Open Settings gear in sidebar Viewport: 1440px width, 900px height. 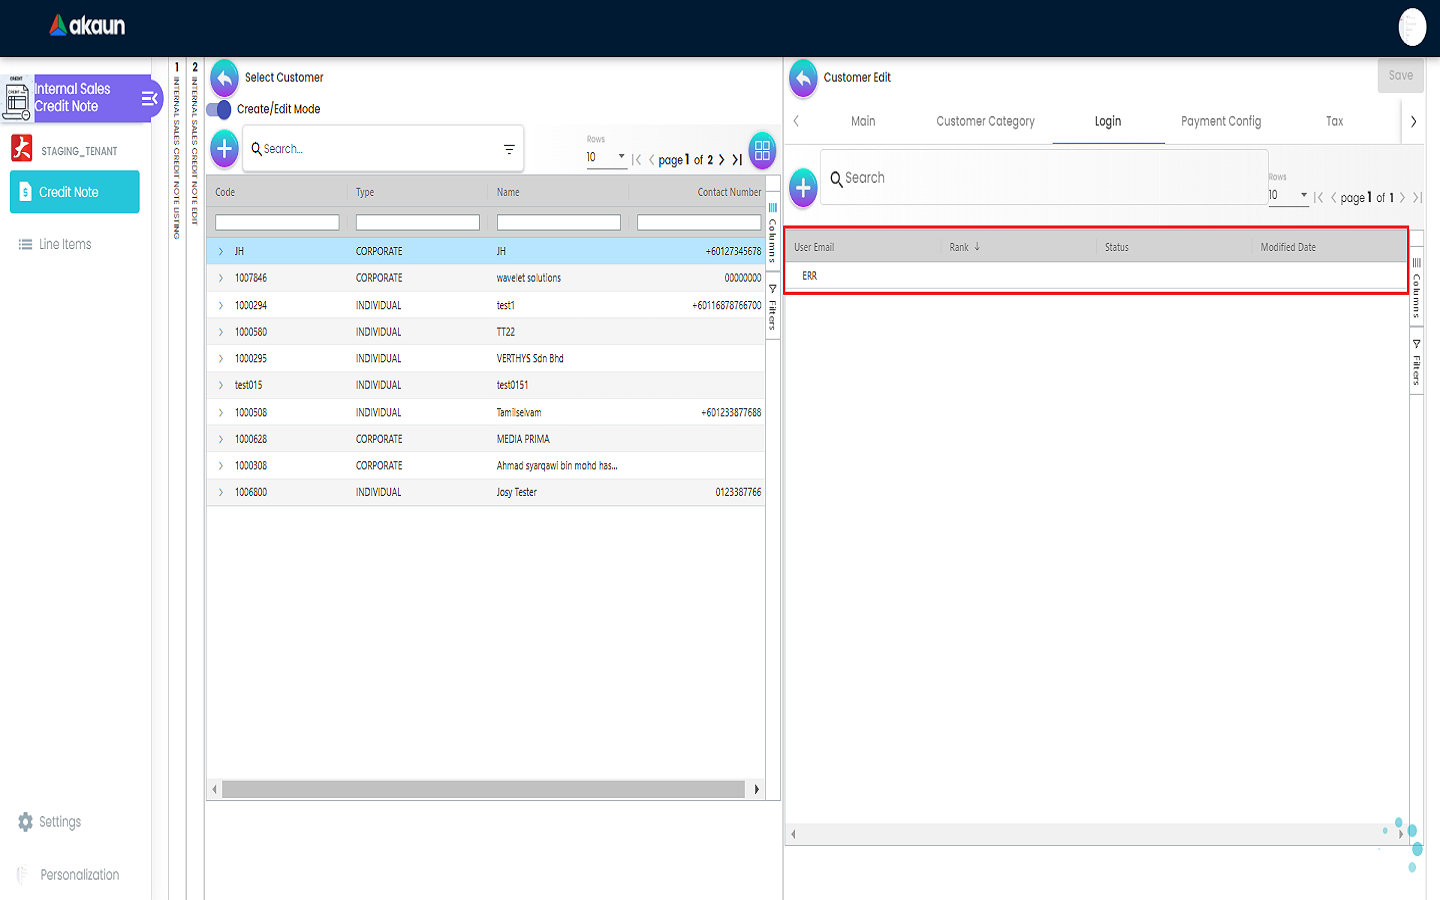click(26, 822)
